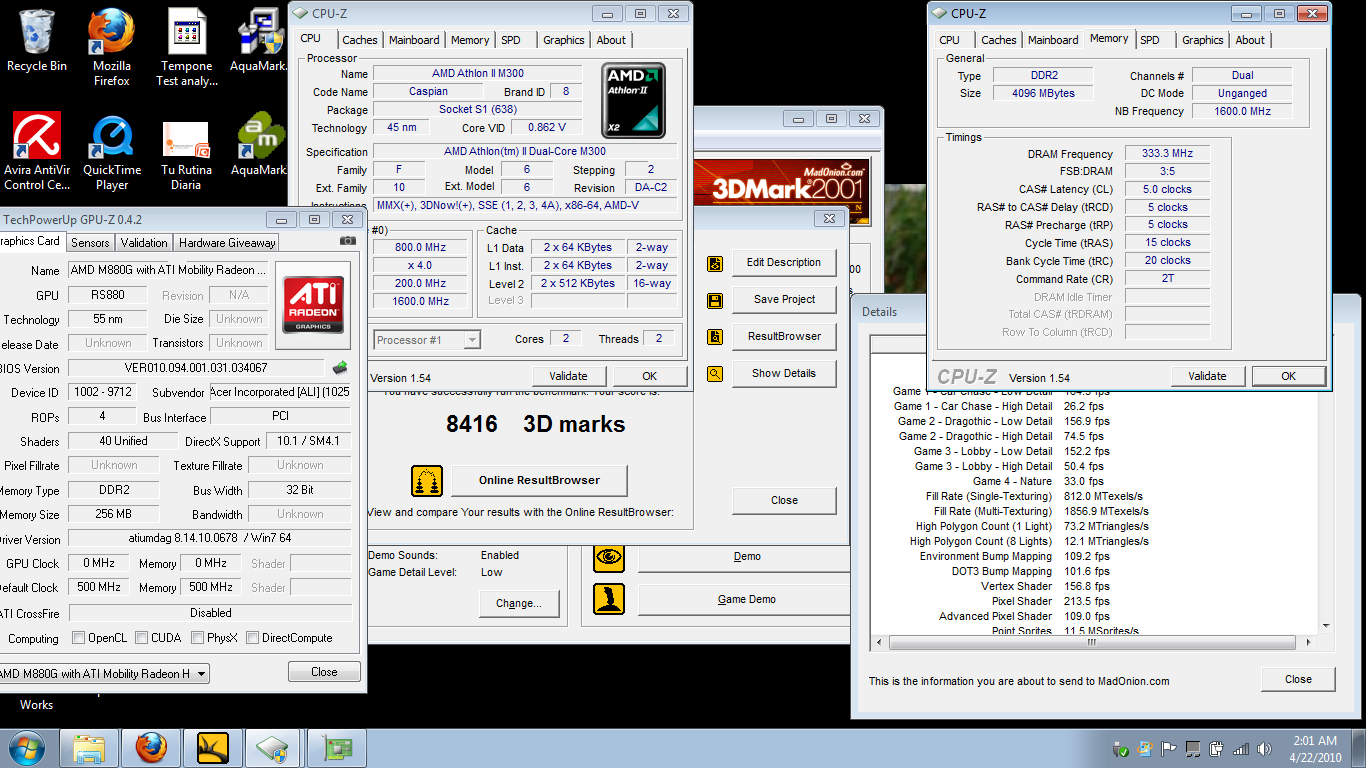Open Windows Explorer from taskbar
Image resolution: width=1366 pixels, height=768 pixels.
coord(90,748)
